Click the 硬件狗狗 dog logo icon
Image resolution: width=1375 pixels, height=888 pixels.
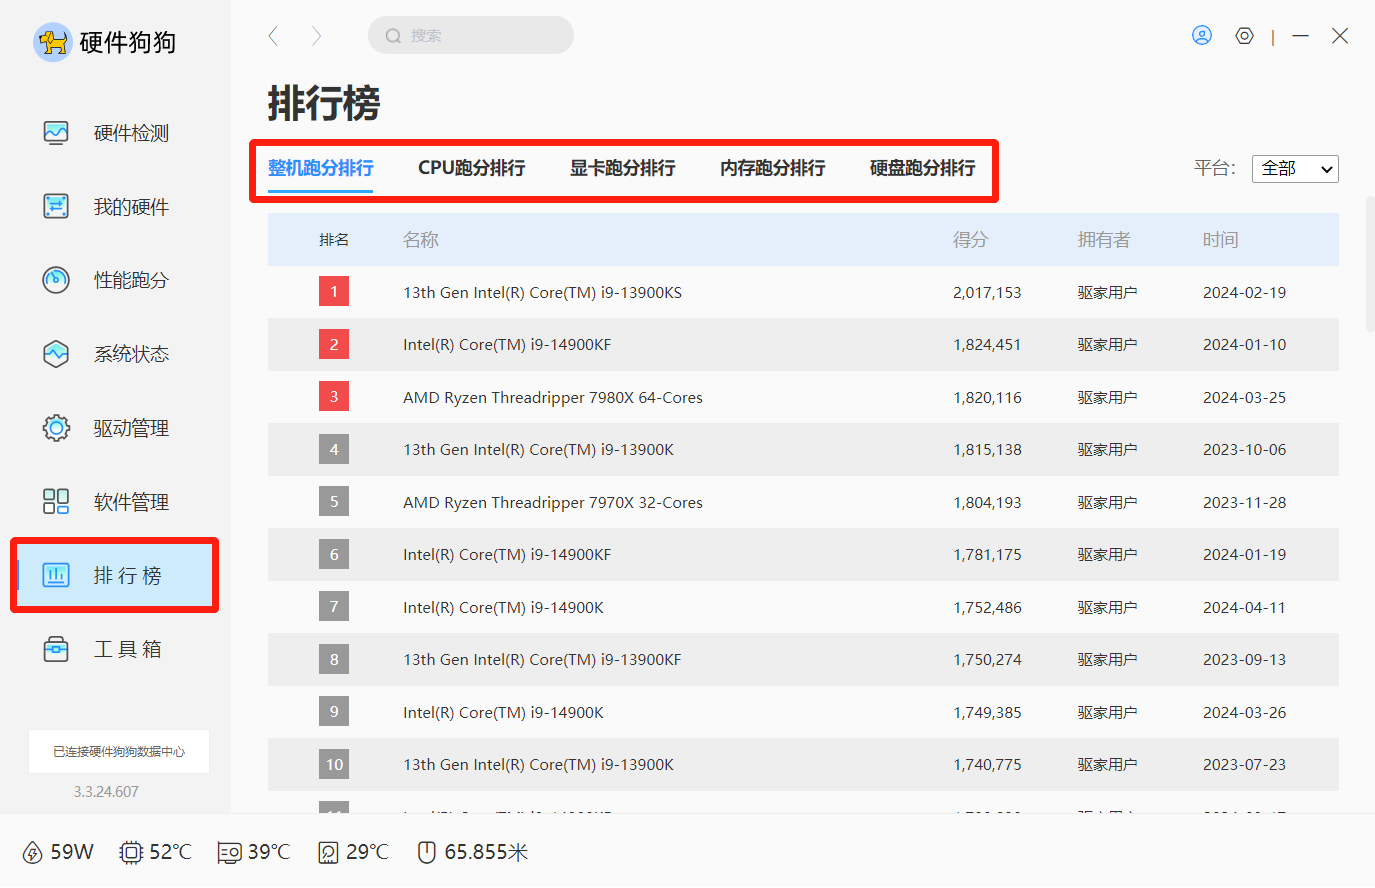click(x=52, y=42)
